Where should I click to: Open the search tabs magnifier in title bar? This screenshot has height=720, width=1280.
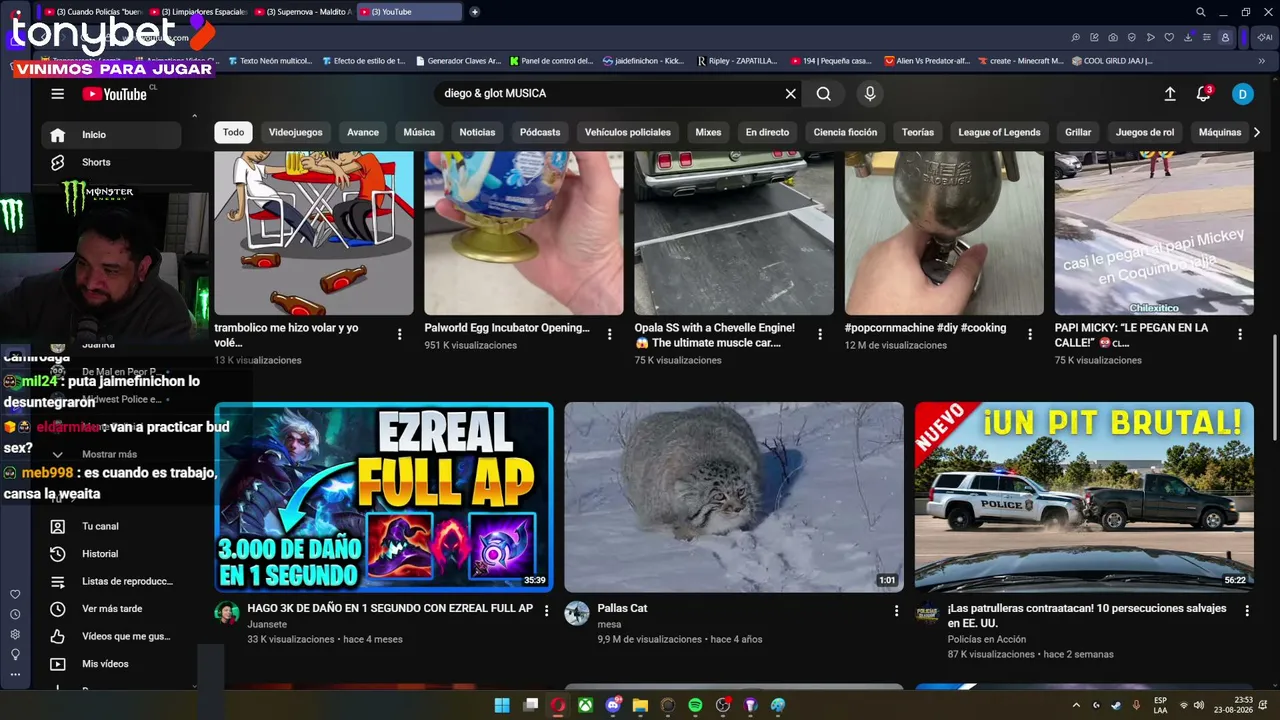point(1201,12)
